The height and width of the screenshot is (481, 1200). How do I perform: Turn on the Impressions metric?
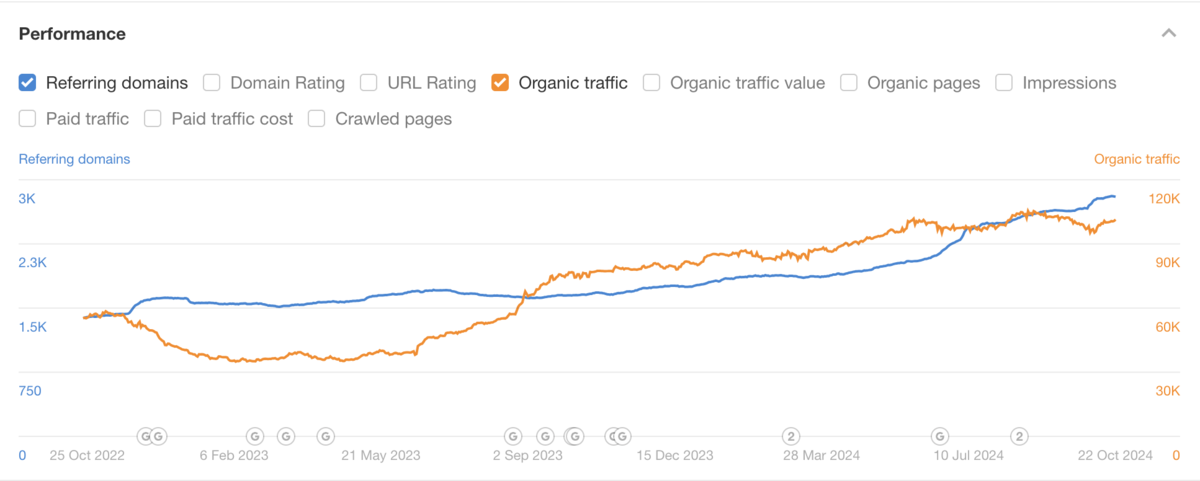[x=1004, y=83]
